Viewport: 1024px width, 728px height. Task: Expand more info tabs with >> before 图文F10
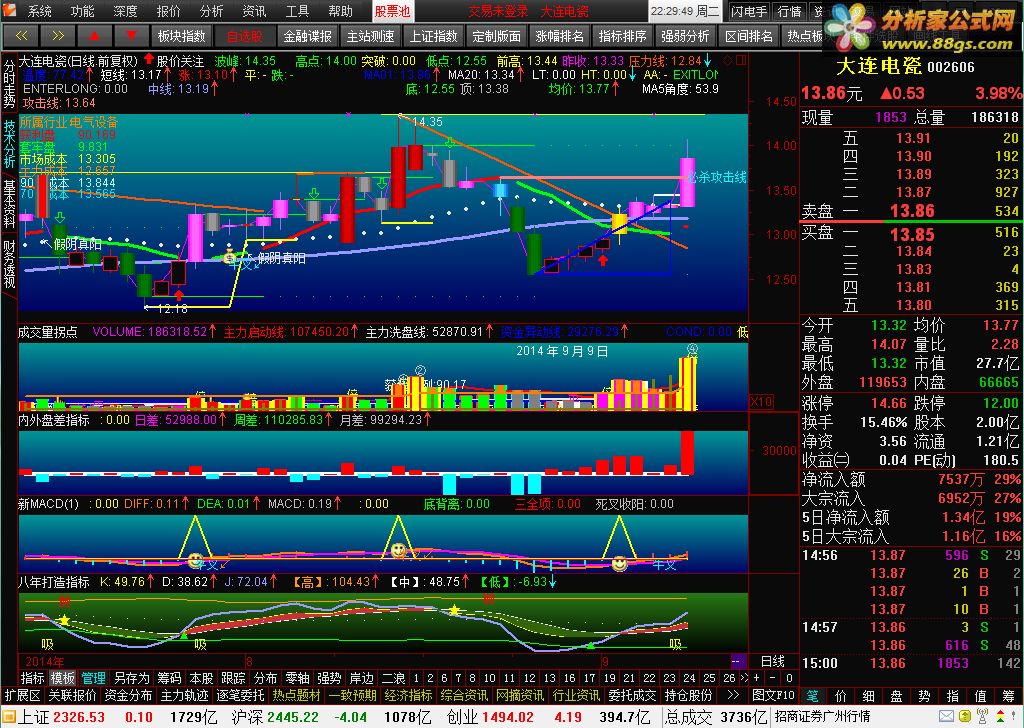tap(733, 695)
